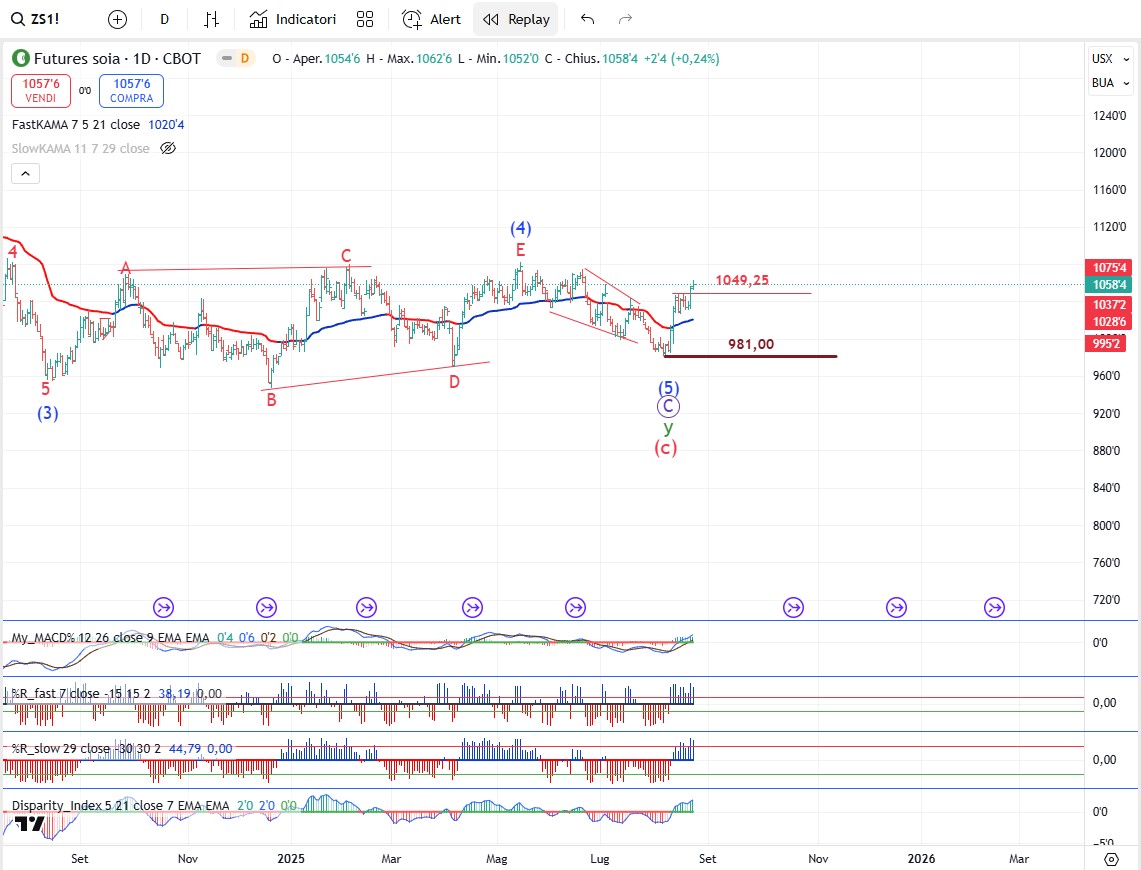Open the Alert creation menu
Screen dimensions: 1141x870
point(432,19)
